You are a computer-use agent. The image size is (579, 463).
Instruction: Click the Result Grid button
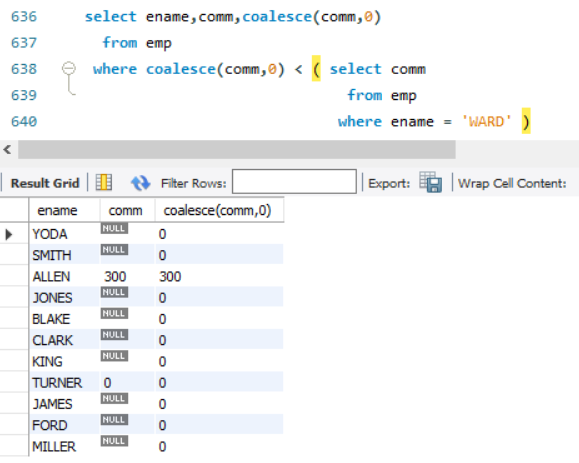(x=45, y=183)
